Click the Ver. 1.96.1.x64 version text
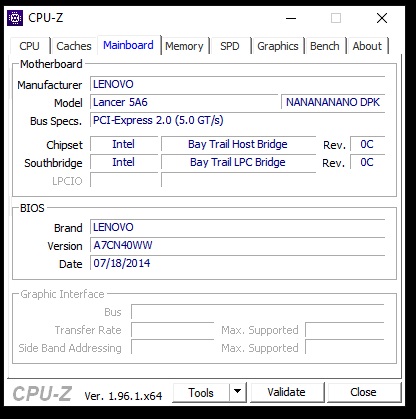This screenshot has width=416, height=419. [123, 396]
